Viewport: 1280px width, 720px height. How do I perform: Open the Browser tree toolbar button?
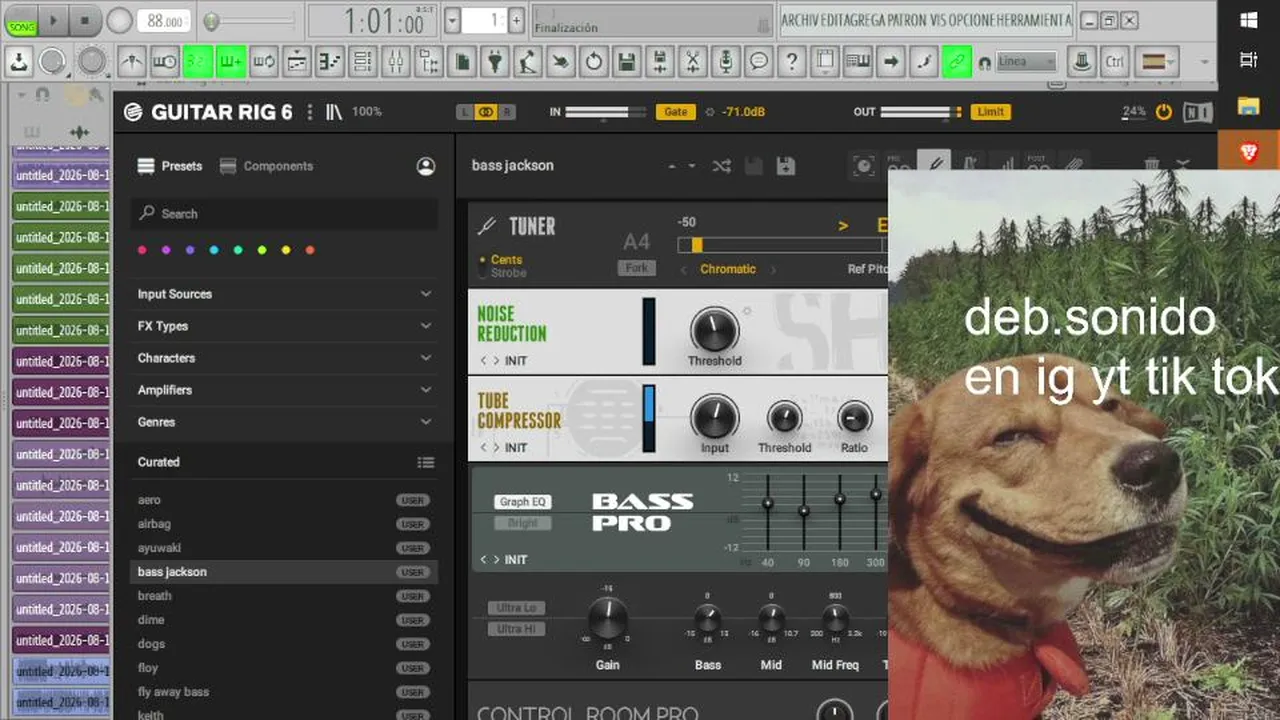pos(429,62)
